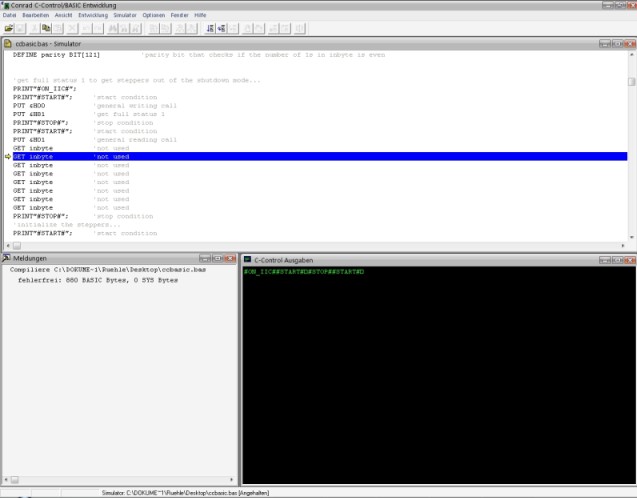Click the Redo toolbar icon
This screenshot has width=637, height=498.
(98, 28)
